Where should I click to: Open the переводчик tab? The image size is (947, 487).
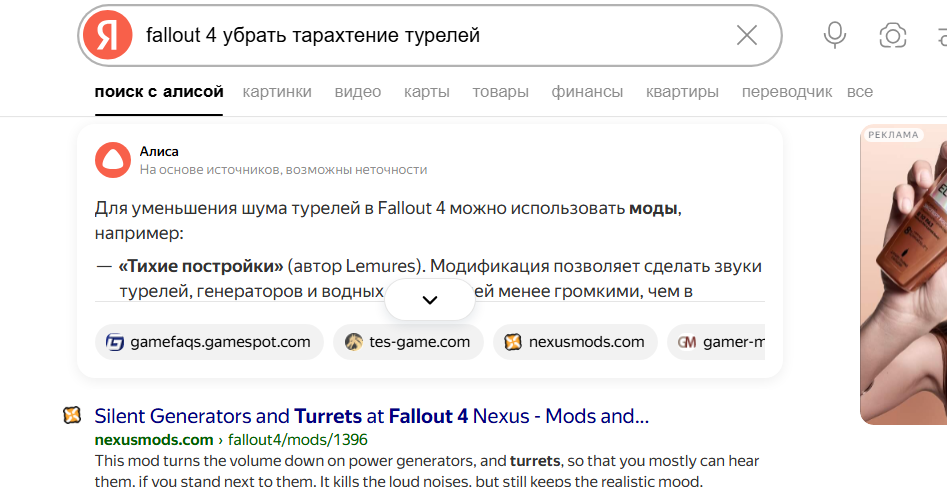(786, 92)
